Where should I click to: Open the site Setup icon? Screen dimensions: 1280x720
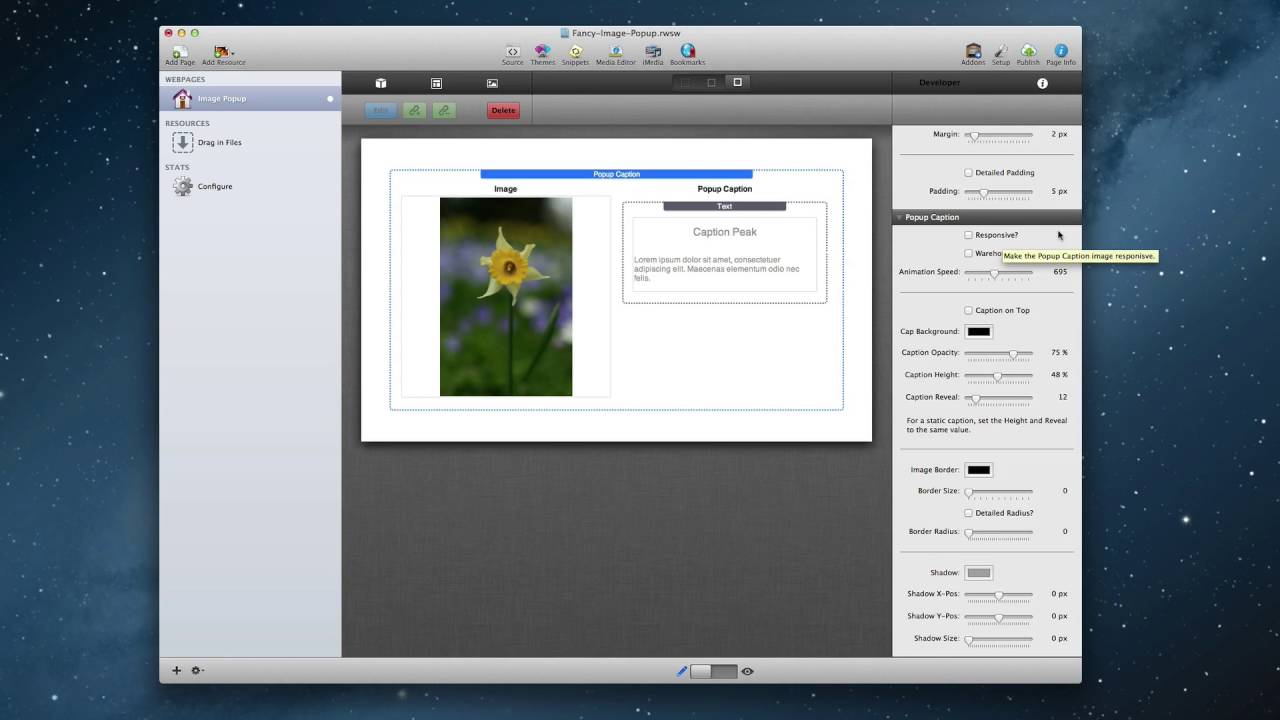point(1001,51)
